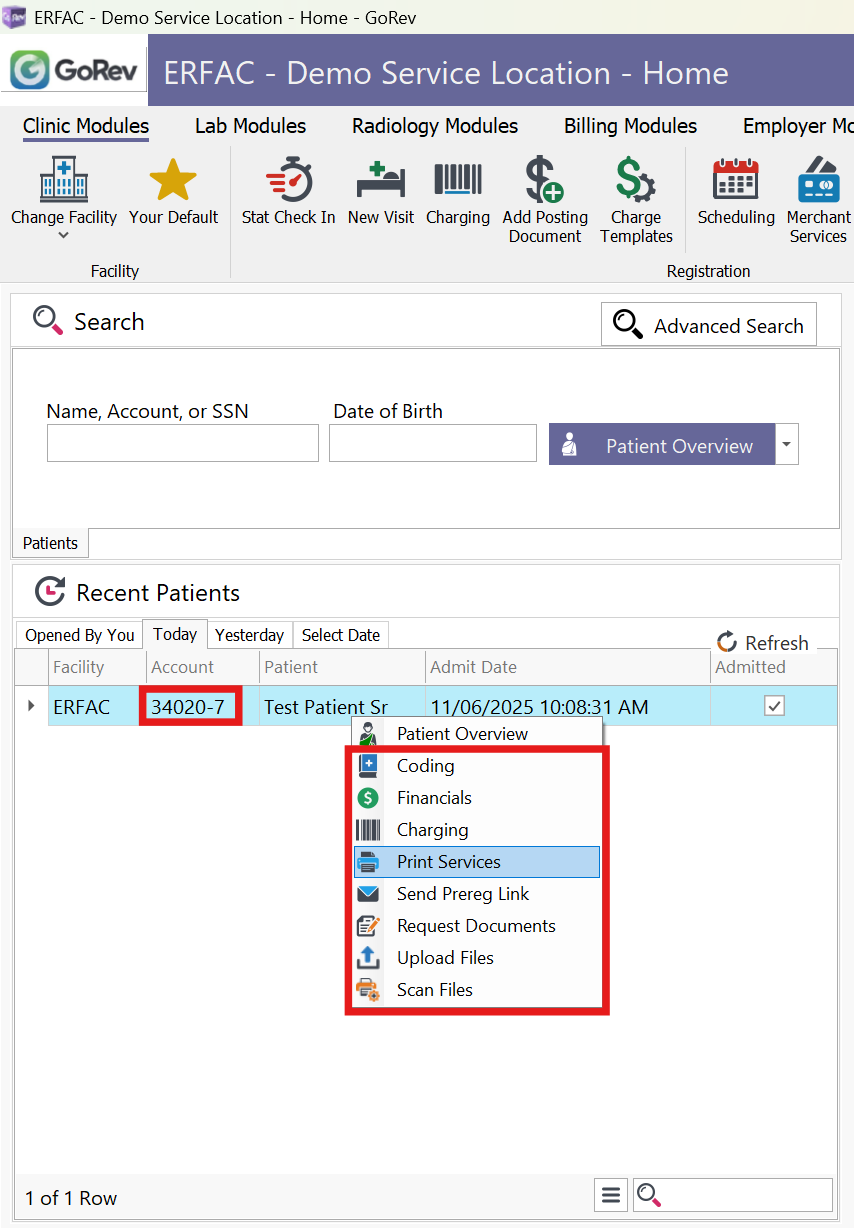
Task: Select Print Services in context menu
Action: click(448, 862)
